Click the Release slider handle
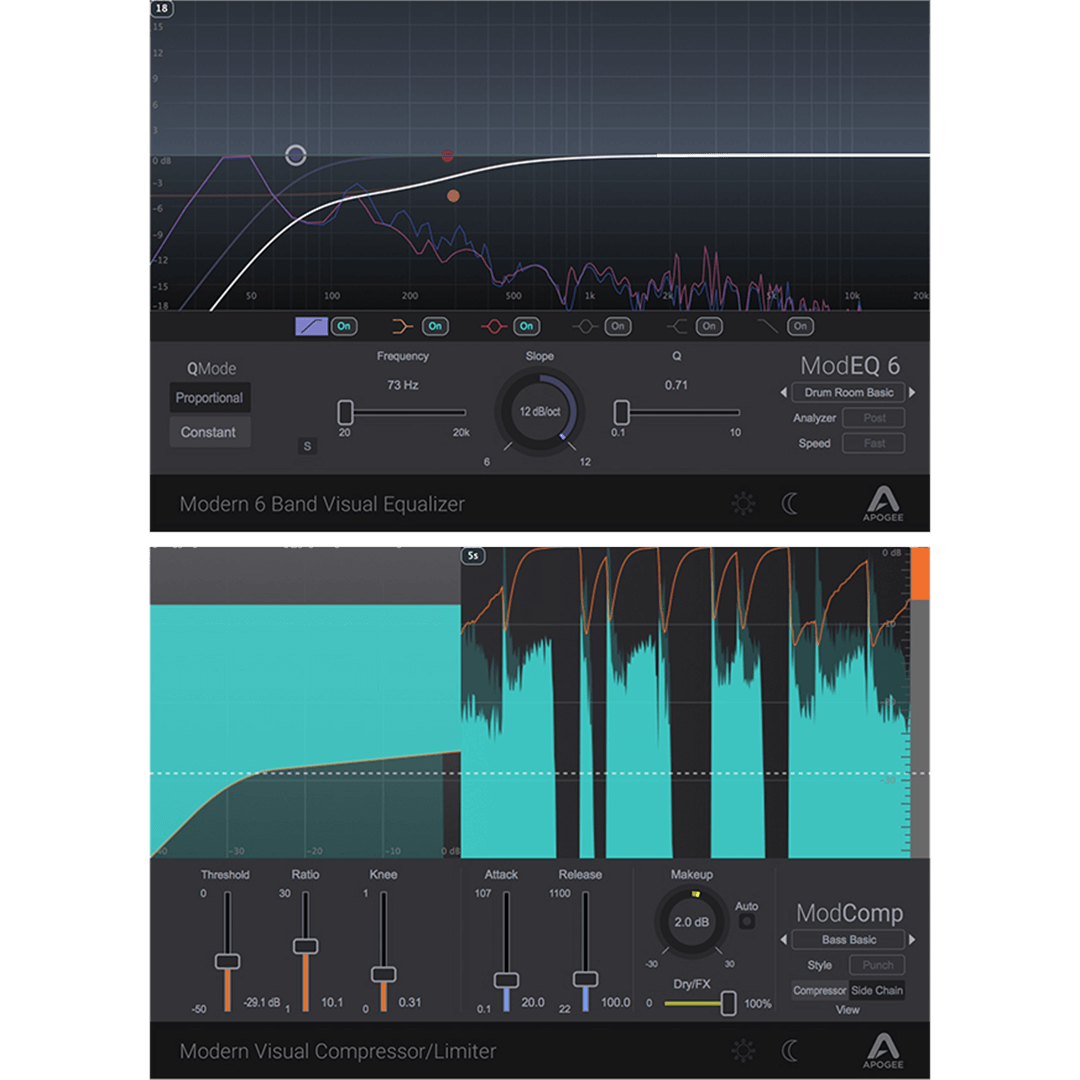Viewport: 1080px width, 1080px height. pos(585,979)
